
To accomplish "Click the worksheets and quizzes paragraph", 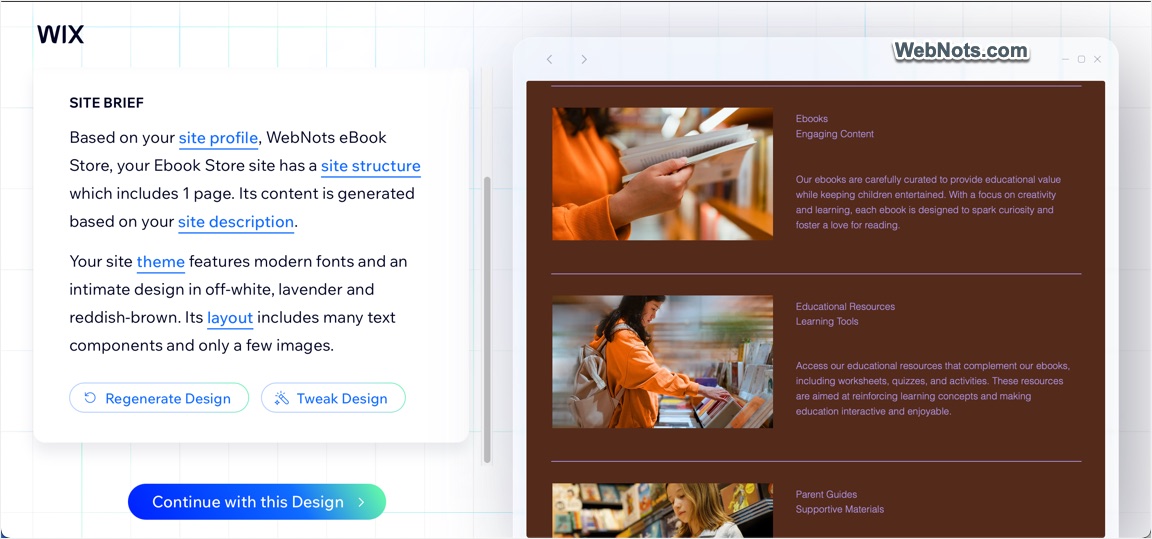I will tap(932, 388).
